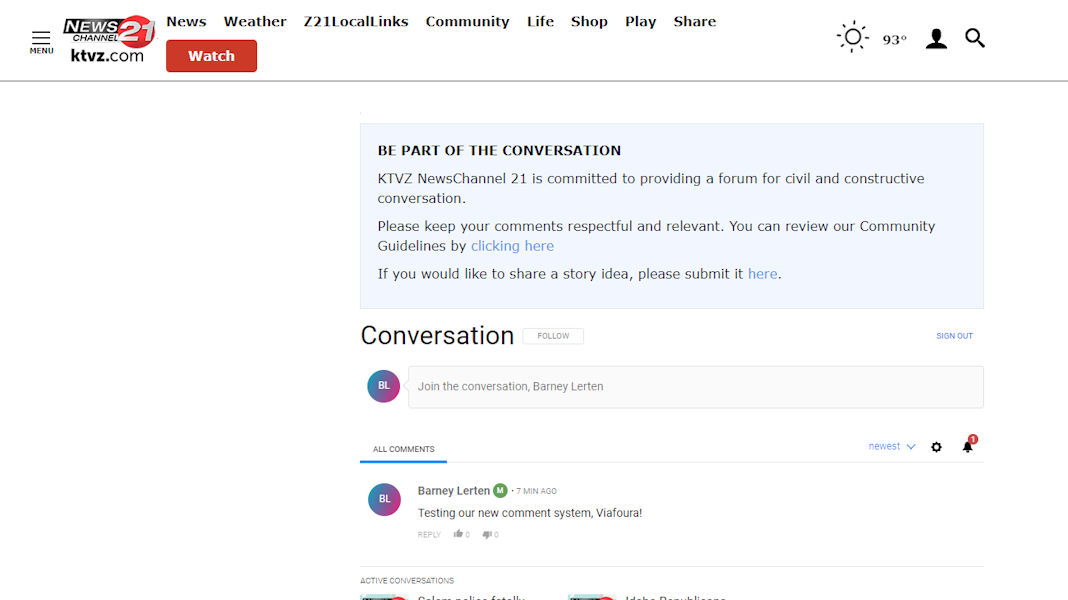The image size is (1068, 600).
Task: Click the search magnifying glass icon
Action: tap(975, 39)
